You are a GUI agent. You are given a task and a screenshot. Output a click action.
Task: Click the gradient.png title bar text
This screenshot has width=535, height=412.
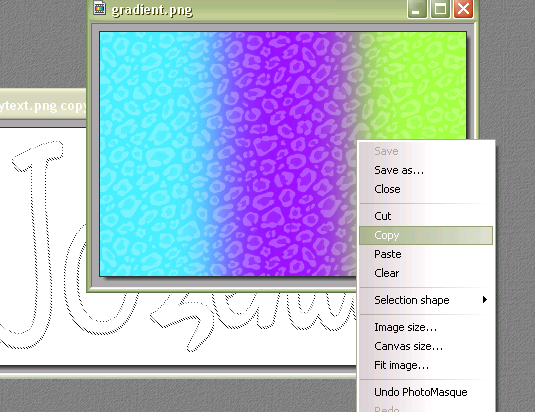pos(152,10)
